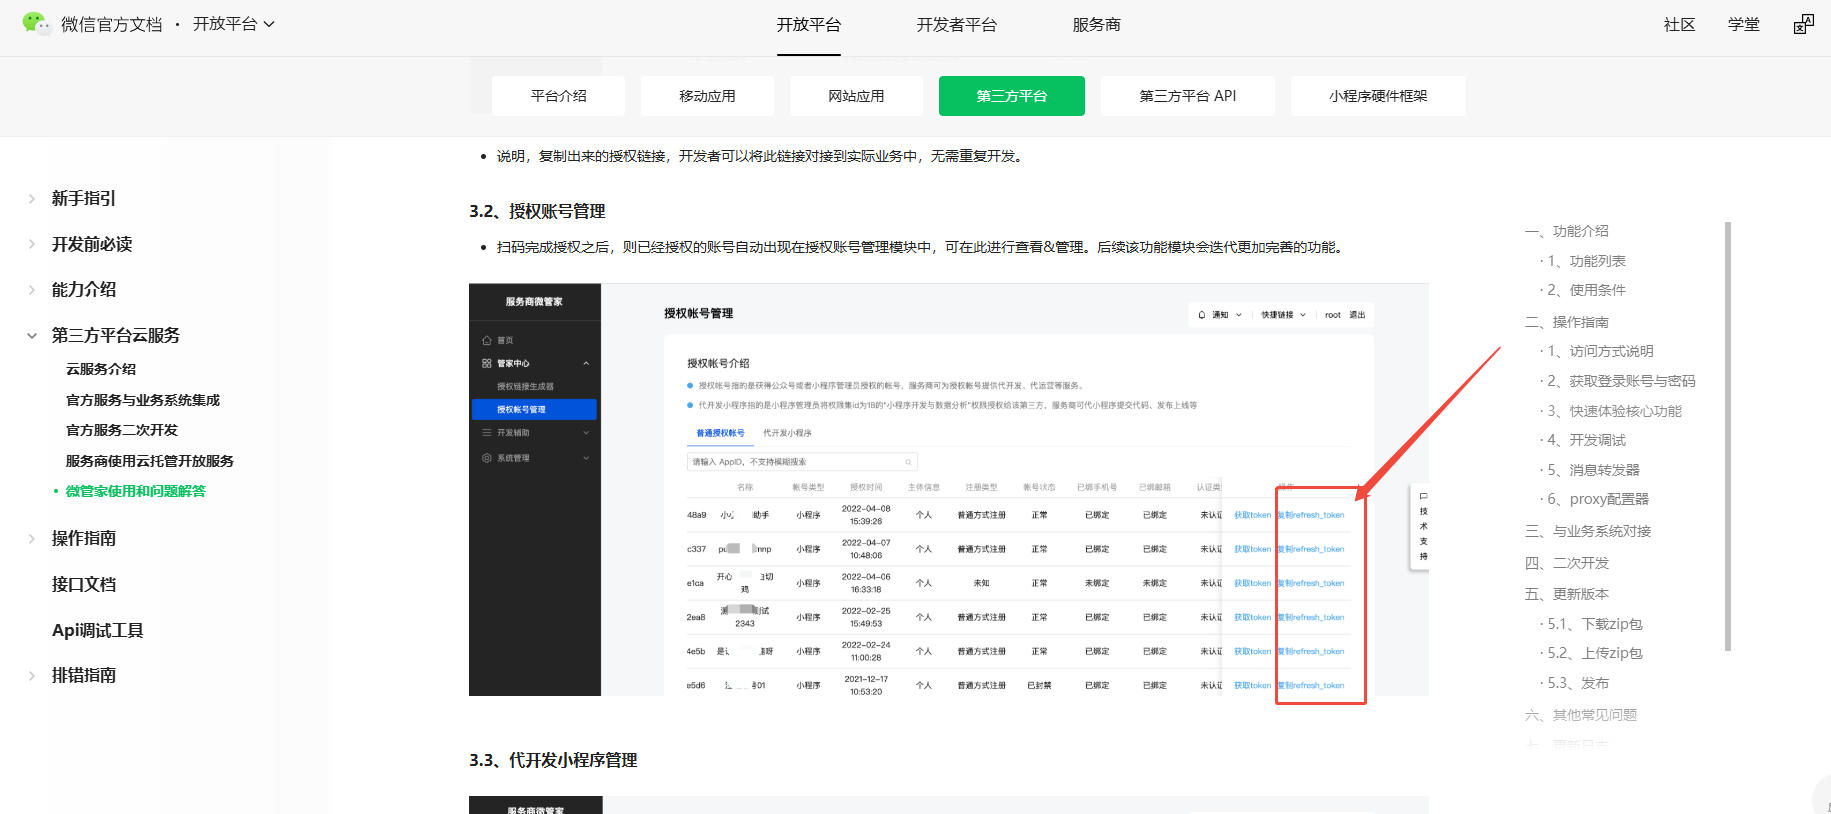Click the 3.2、授权账号管理 heading

click(537, 212)
